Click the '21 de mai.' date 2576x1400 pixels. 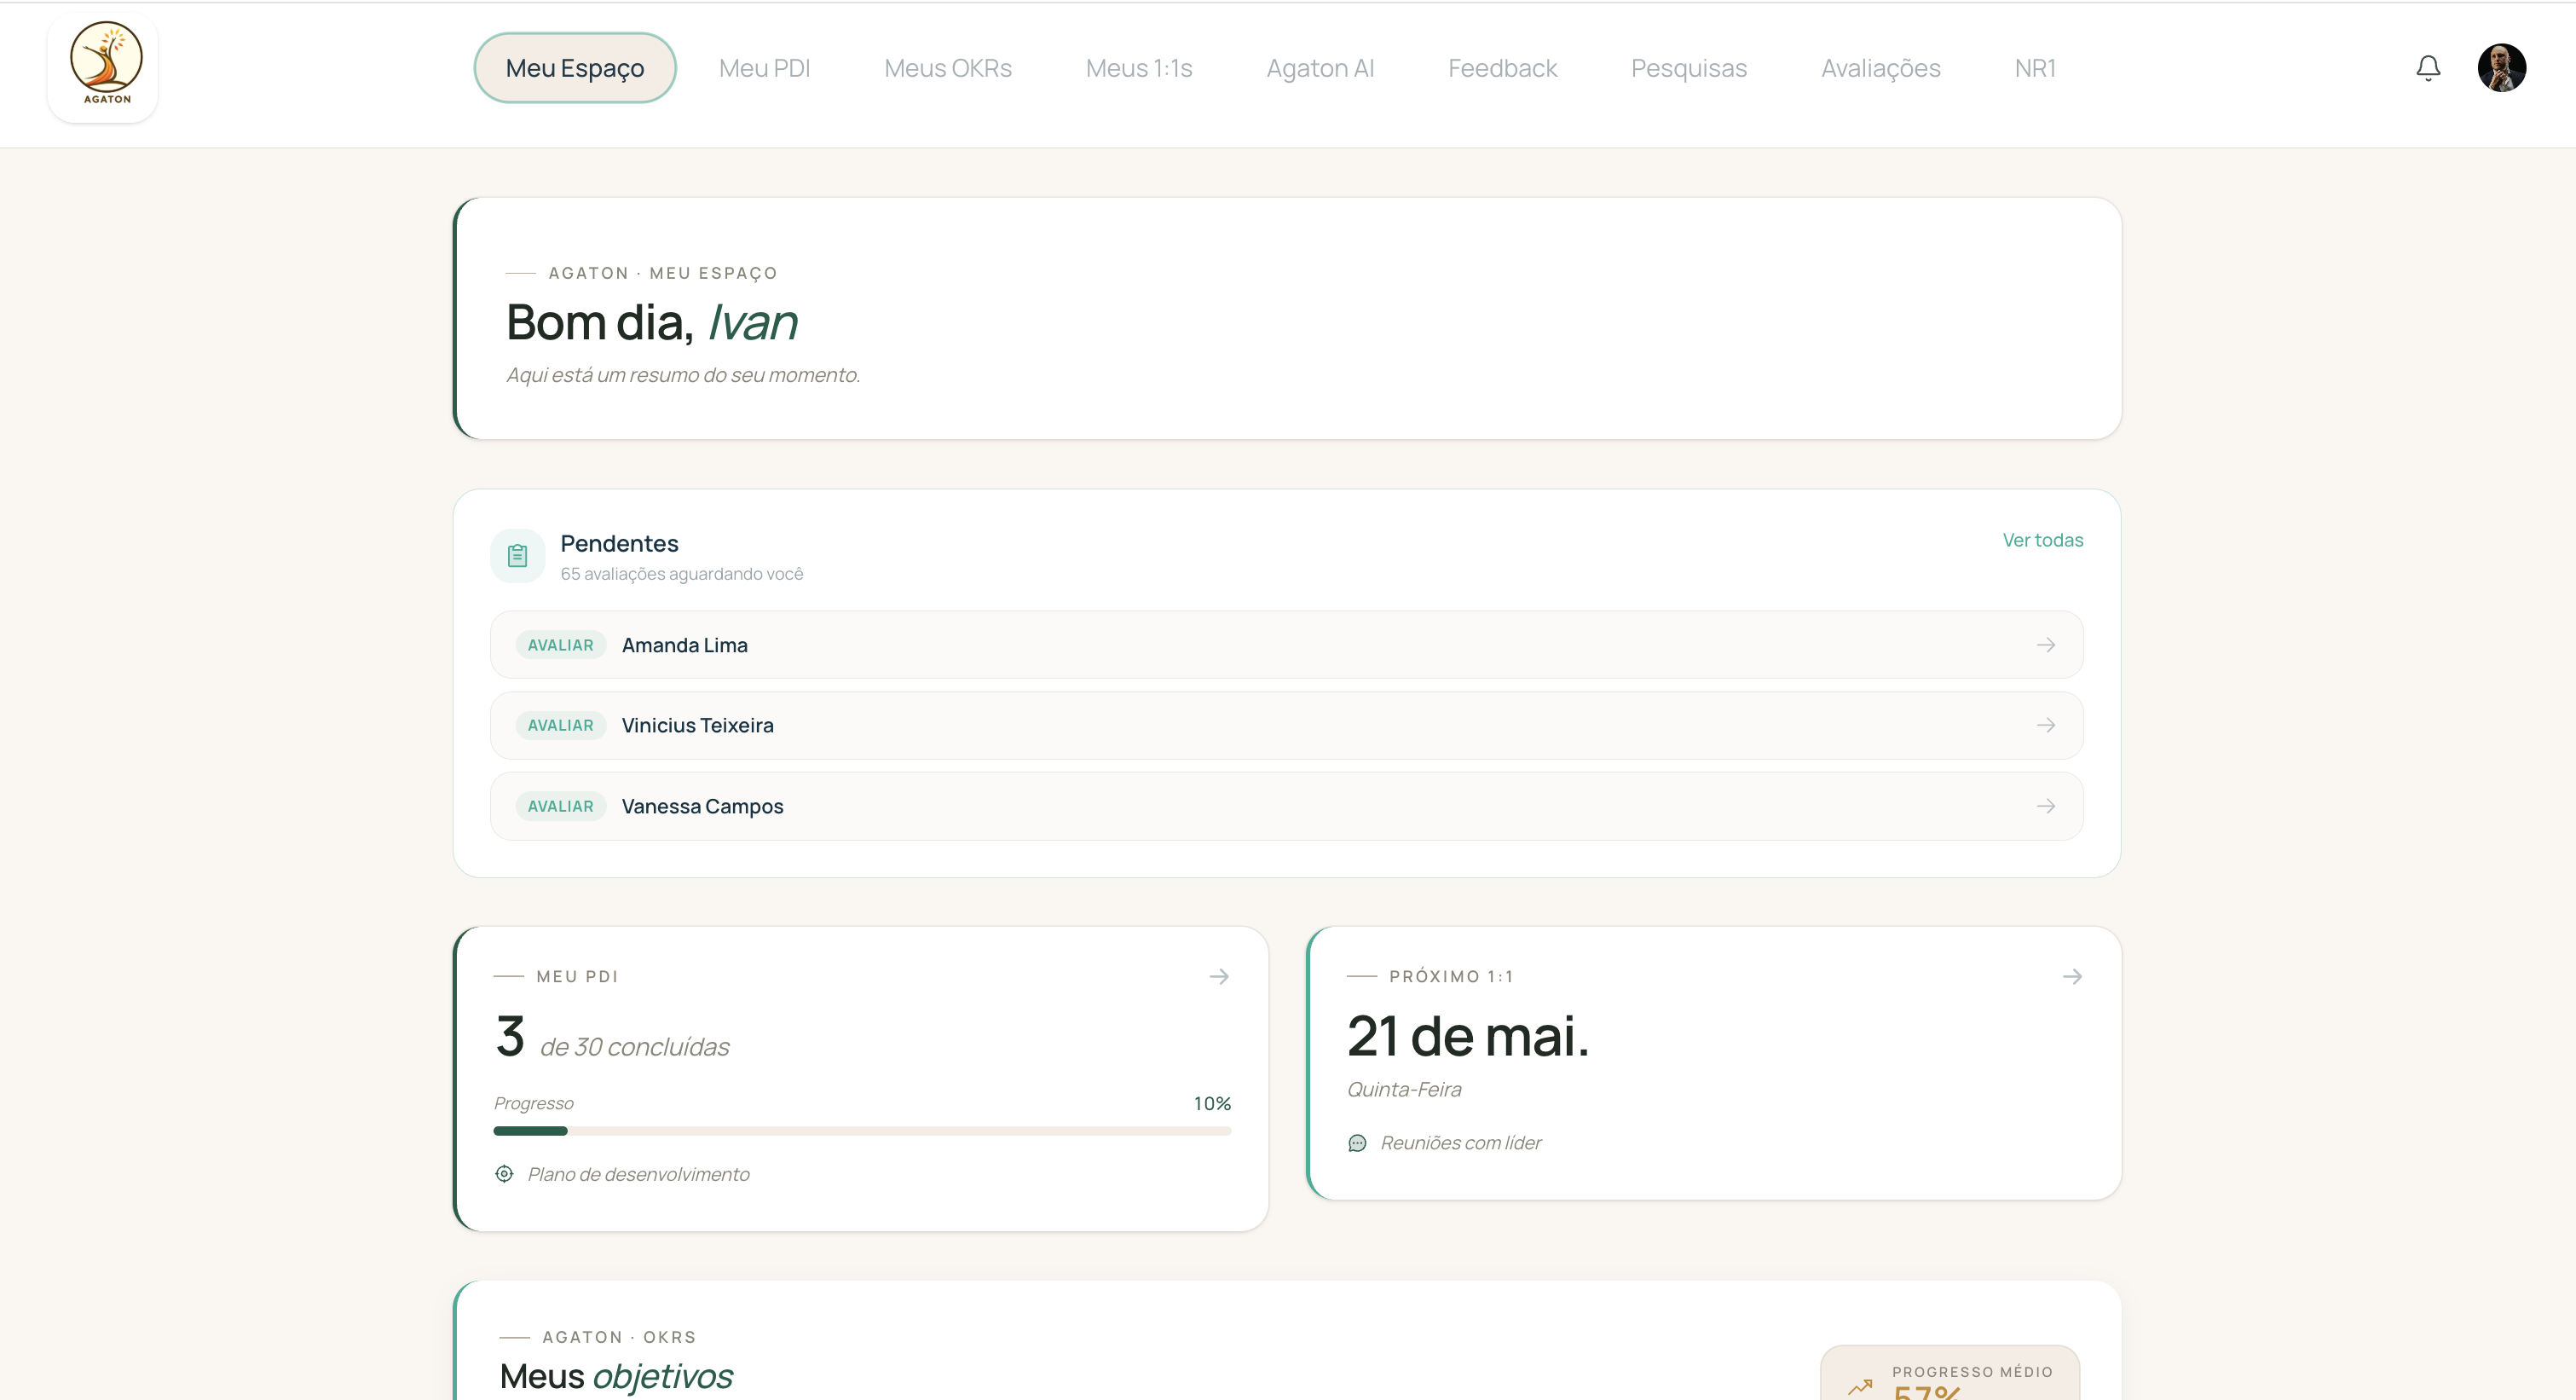[x=1467, y=1036]
